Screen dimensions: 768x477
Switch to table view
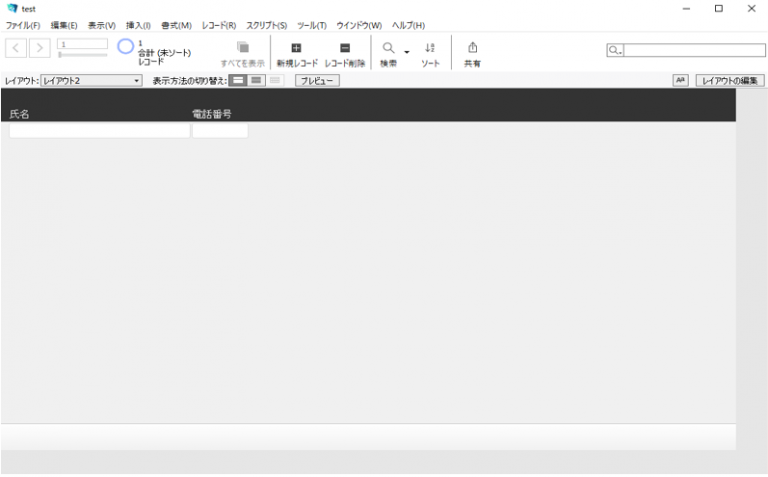(274, 80)
